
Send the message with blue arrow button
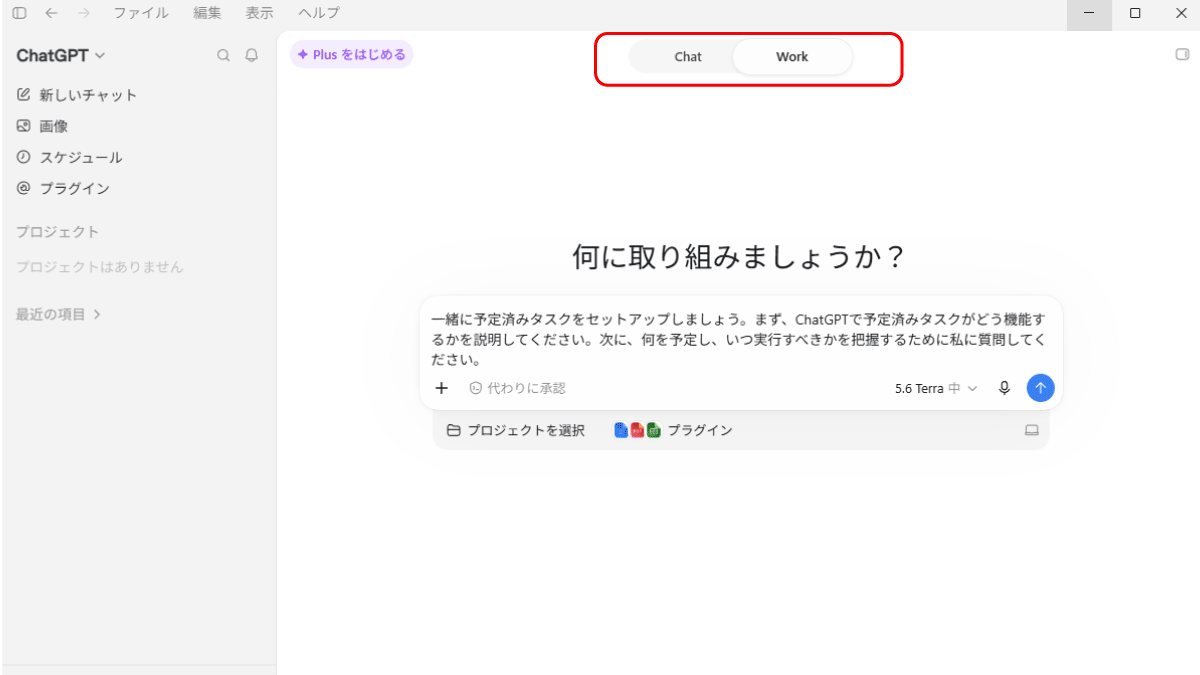1040,388
